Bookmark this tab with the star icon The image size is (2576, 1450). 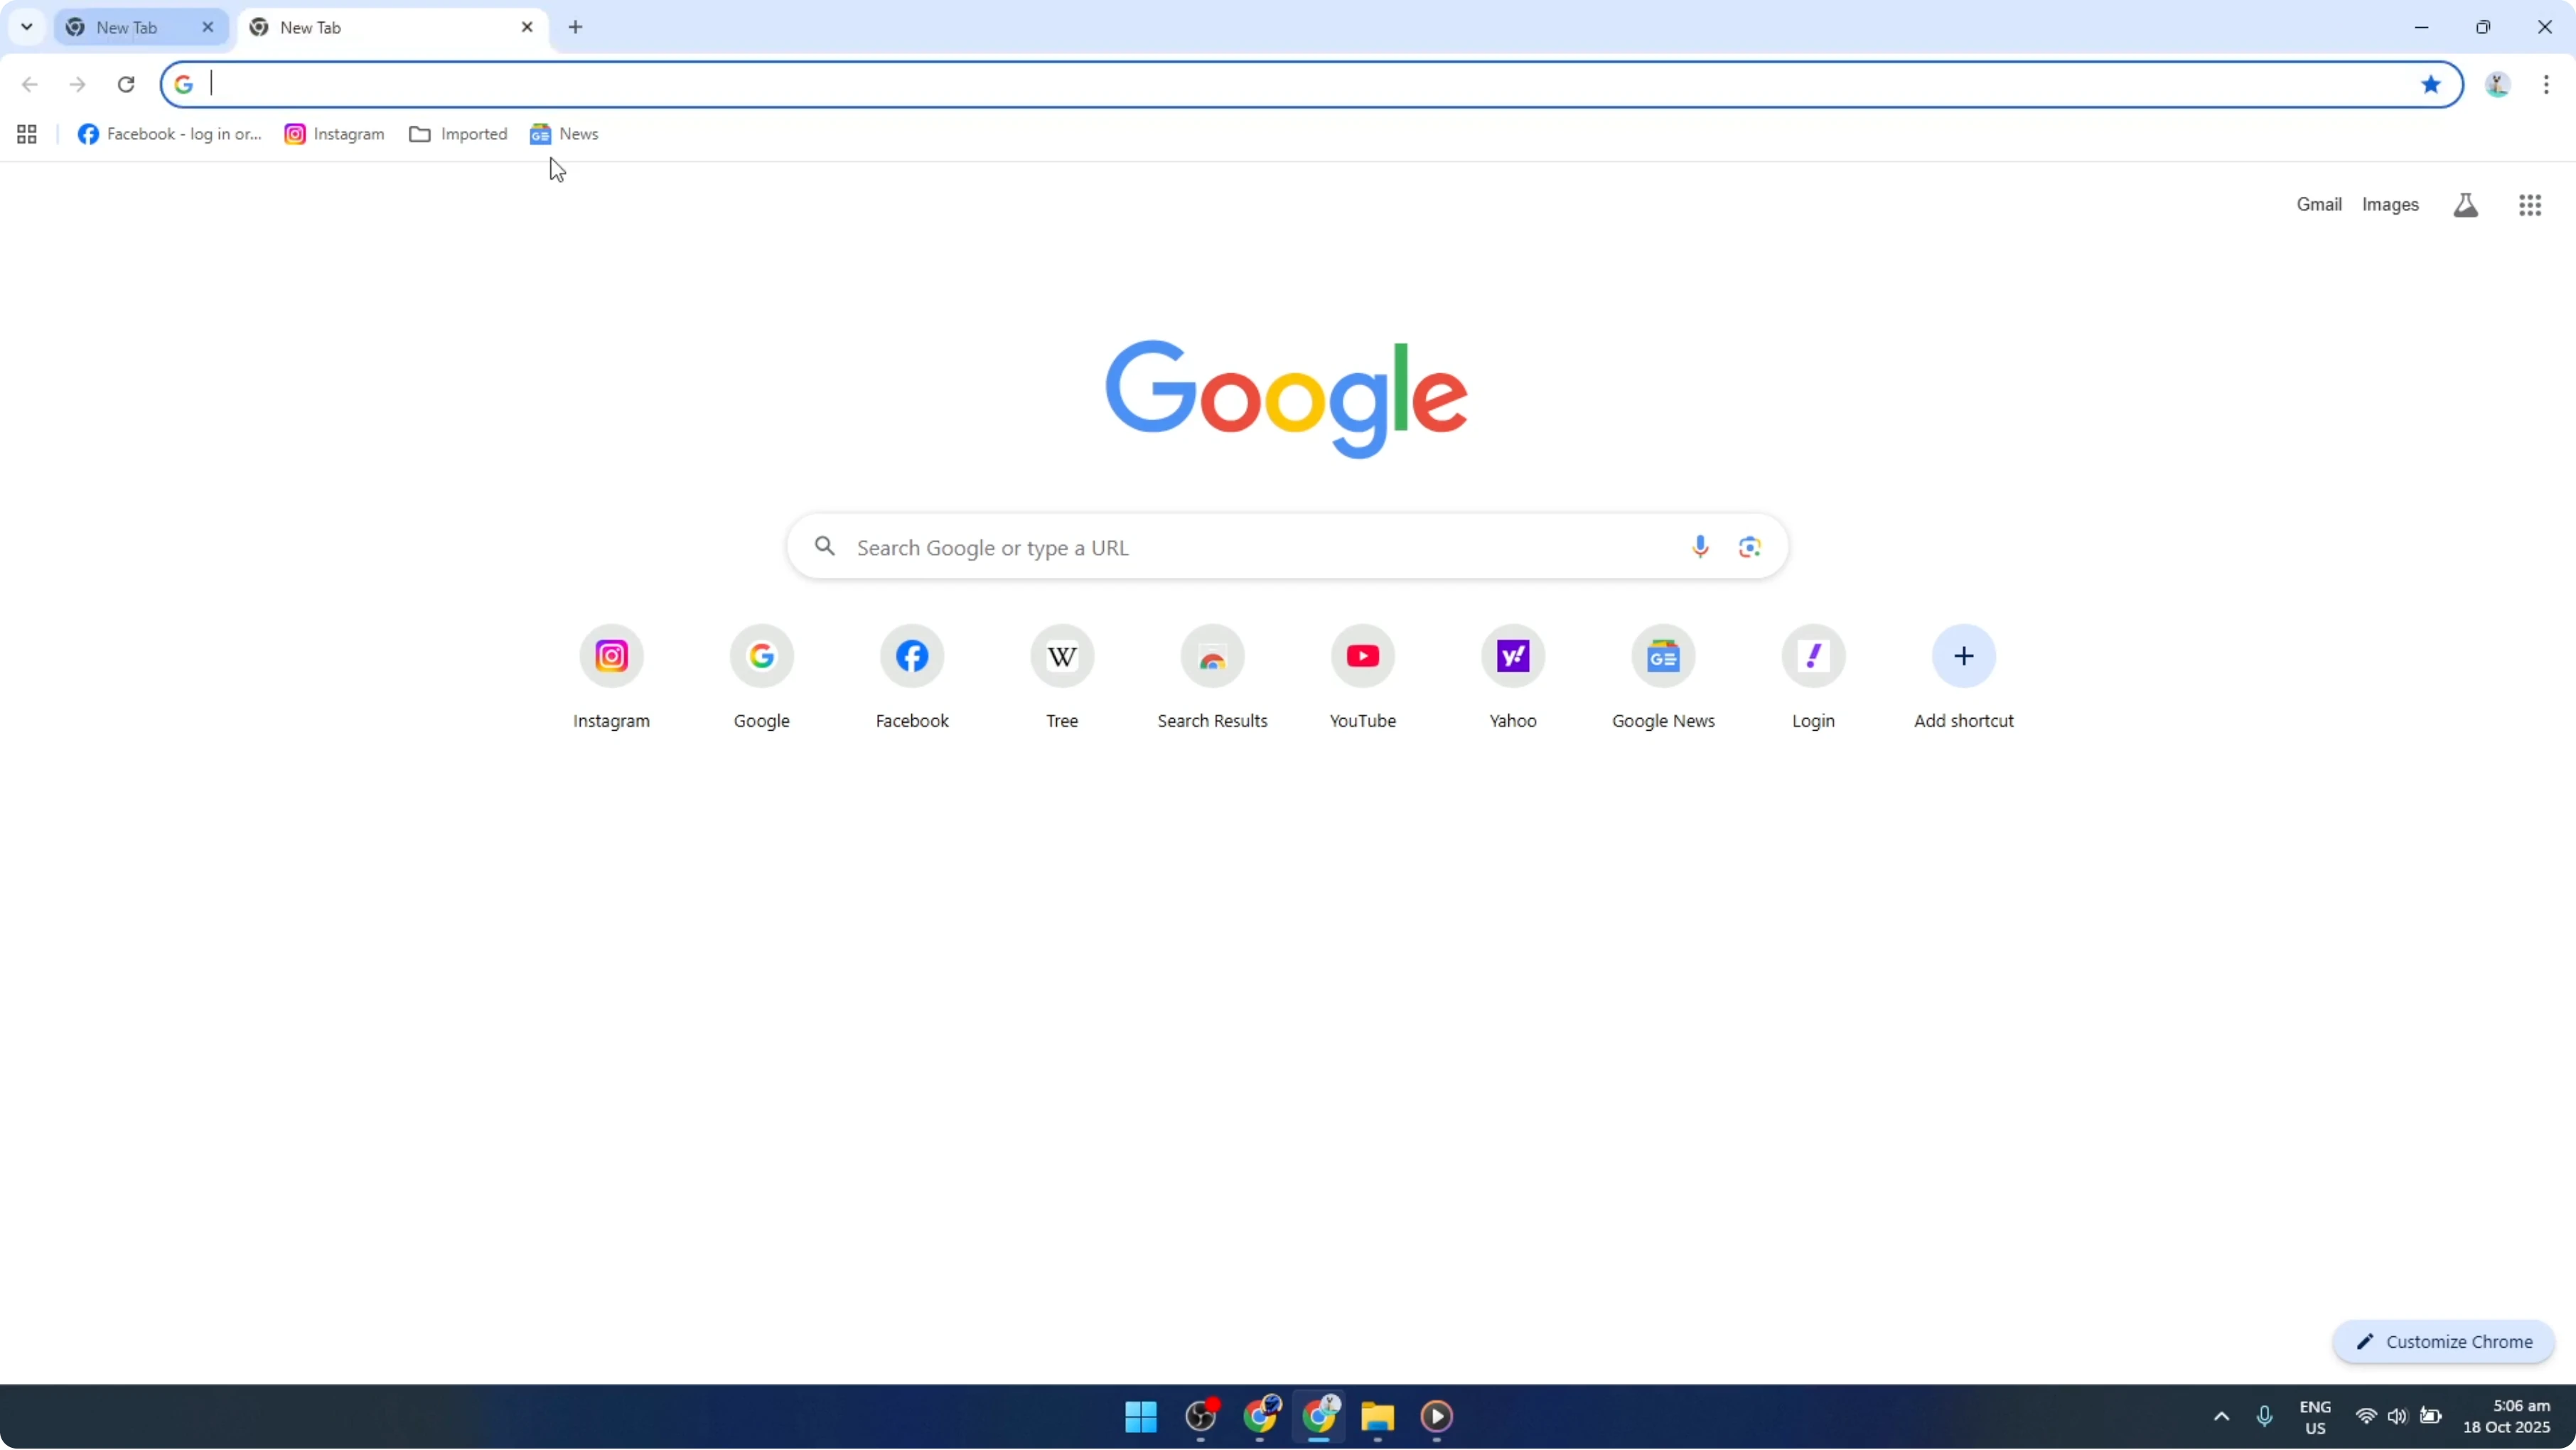pyautogui.click(x=2430, y=84)
